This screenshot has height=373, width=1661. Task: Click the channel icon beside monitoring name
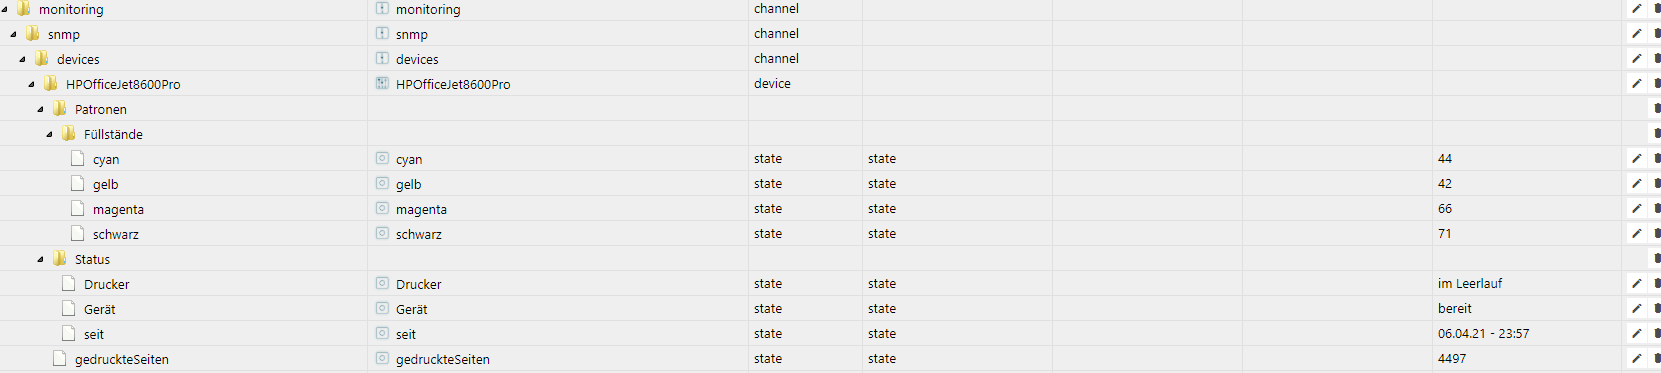coord(382,8)
